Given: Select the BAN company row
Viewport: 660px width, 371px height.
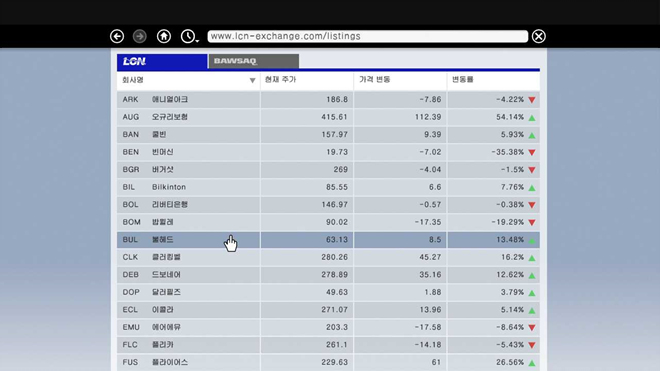Looking at the screenshot, I should click(x=328, y=135).
